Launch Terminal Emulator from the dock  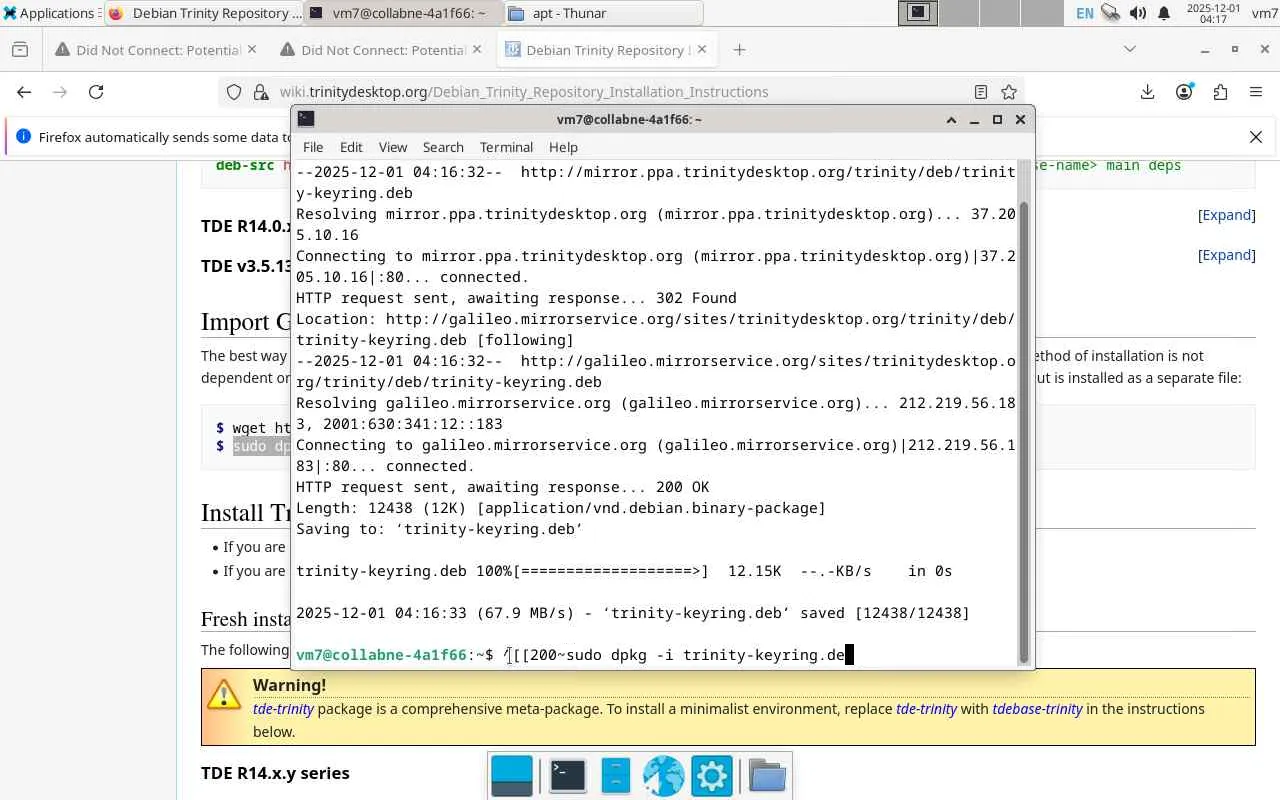tap(567, 776)
